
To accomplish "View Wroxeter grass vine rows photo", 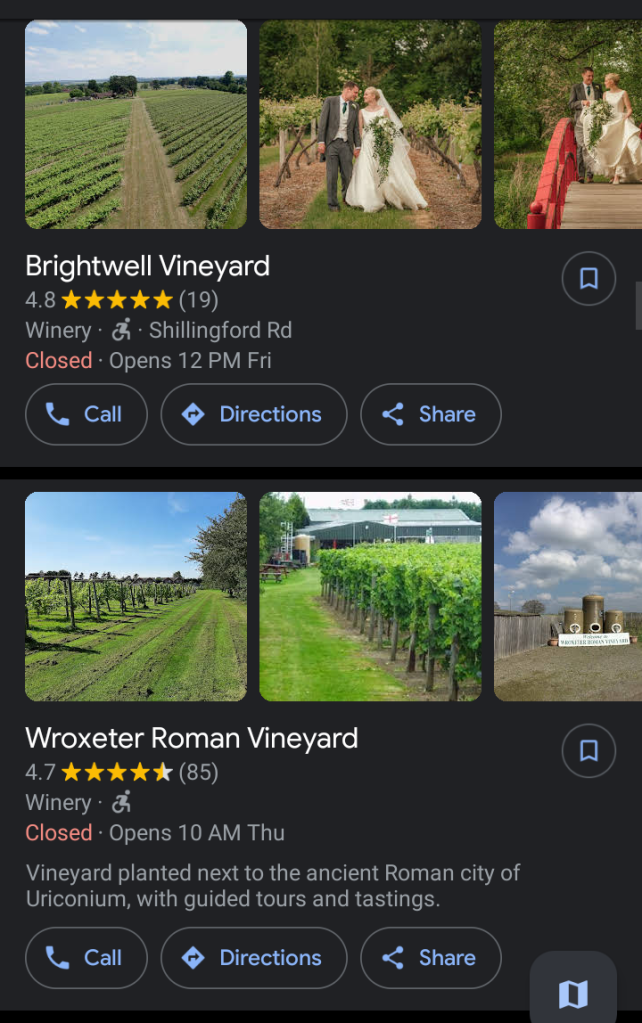I will [x=136, y=596].
